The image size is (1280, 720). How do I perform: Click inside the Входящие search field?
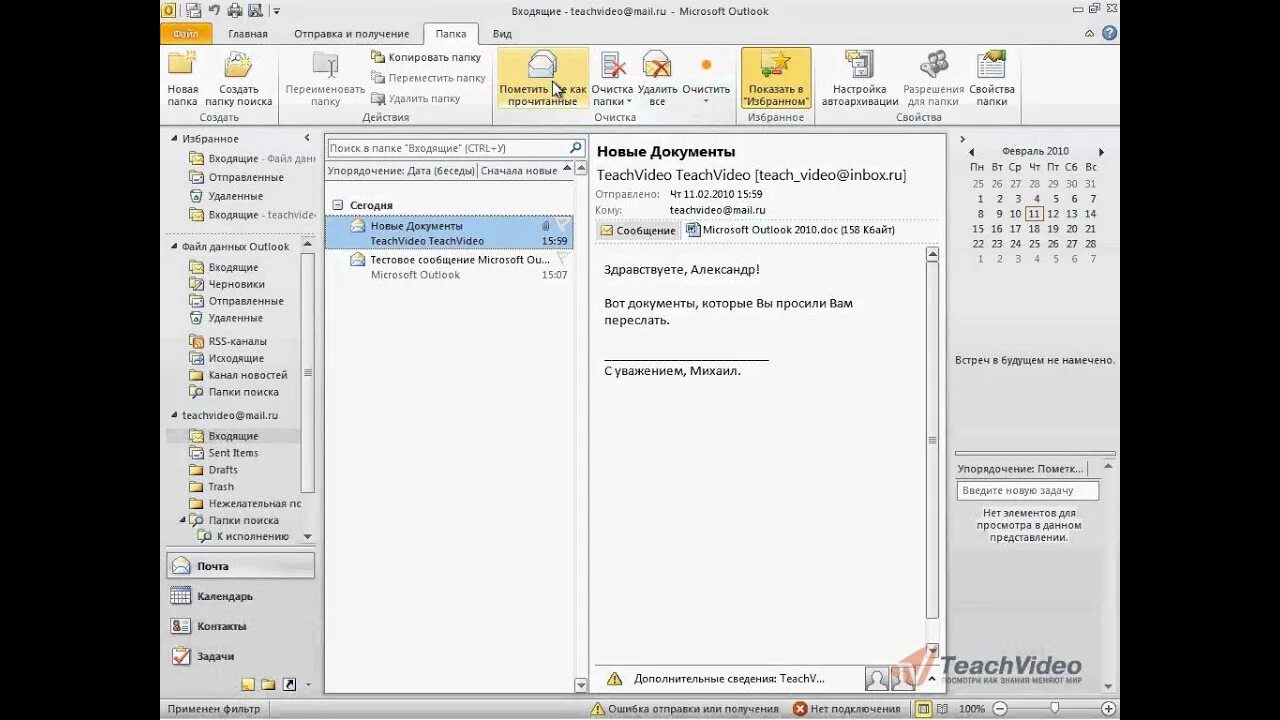click(x=447, y=148)
